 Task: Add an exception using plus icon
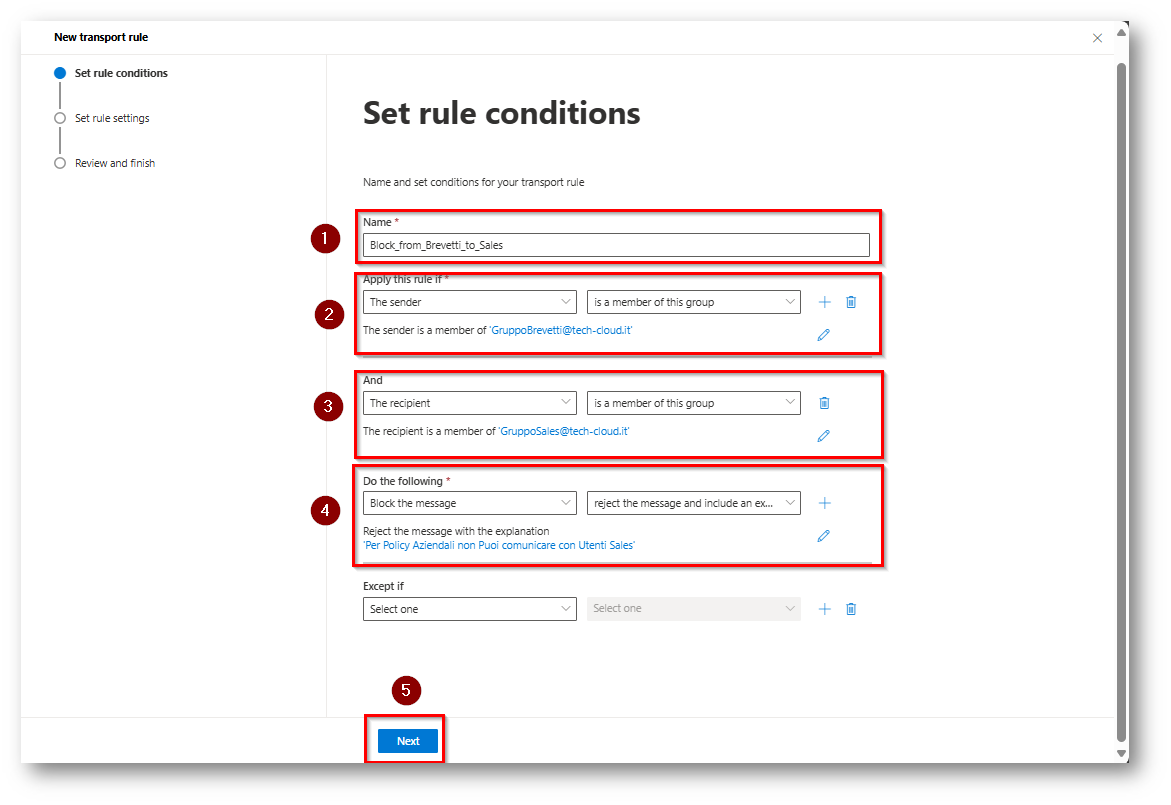pyautogui.click(x=824, y=609)
